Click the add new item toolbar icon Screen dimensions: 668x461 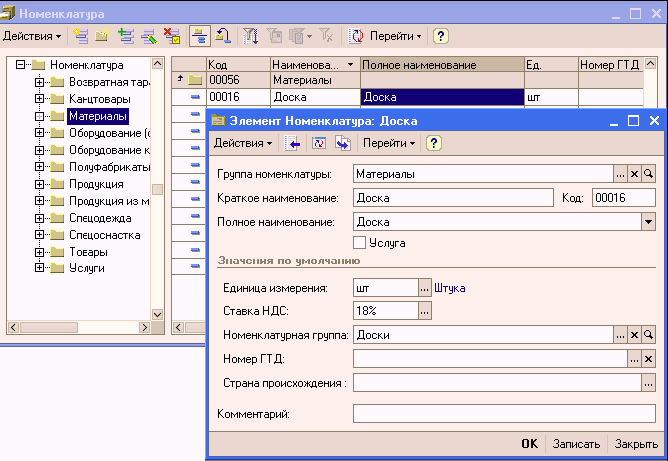[81, 36]
